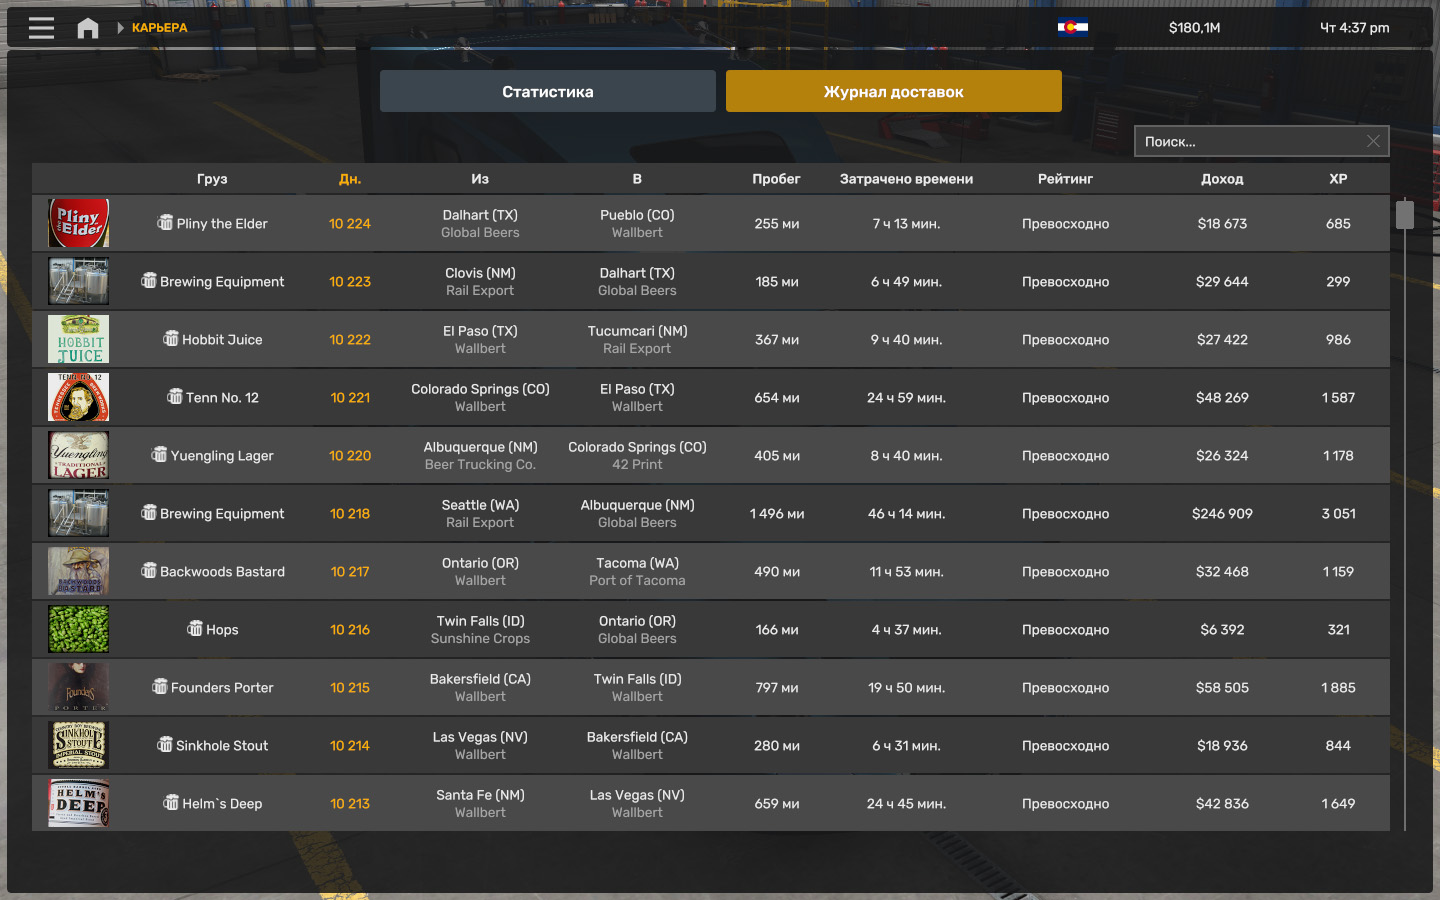
Task: Click the cargo icon beside Founders Porter
Action: pyautogui.click(x=160, y=686)
